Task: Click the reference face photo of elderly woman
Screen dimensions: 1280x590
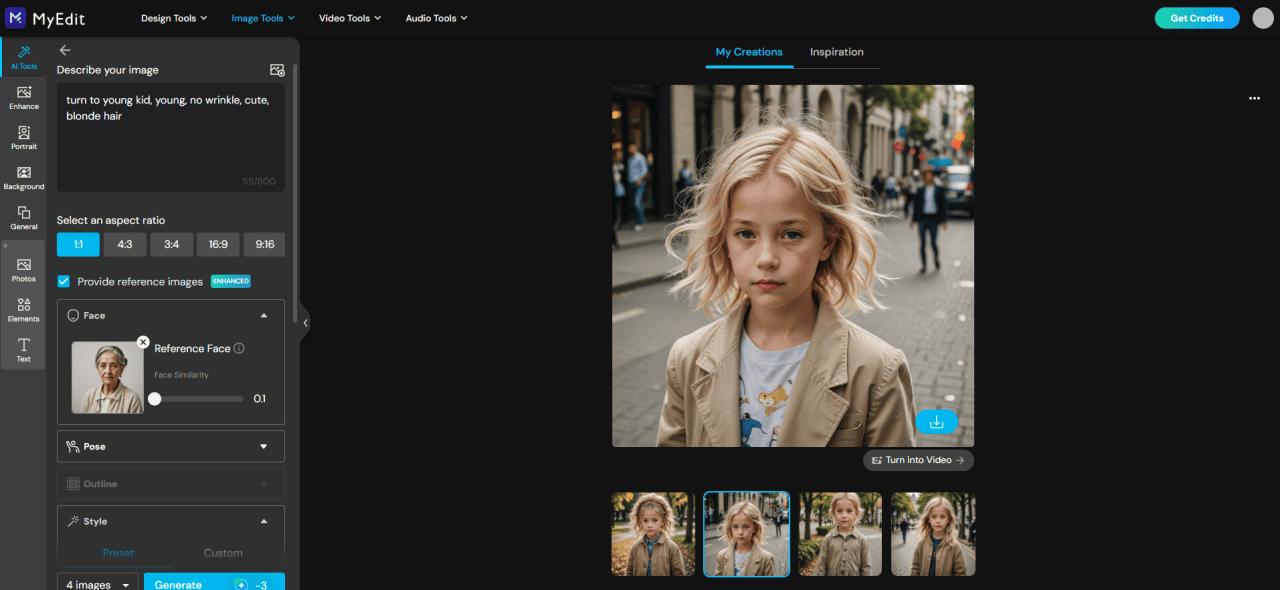Action: coord(107,377)
